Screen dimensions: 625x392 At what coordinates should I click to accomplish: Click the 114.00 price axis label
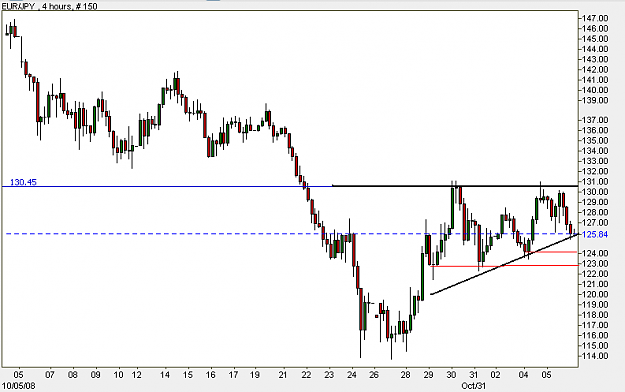(x=596, y=356)
